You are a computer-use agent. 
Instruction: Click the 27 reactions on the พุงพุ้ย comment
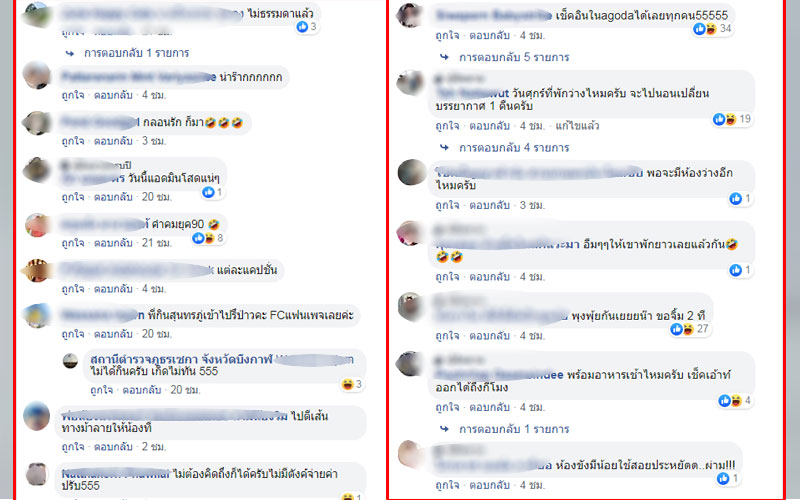pyautogui.click(x=689, y=329)
